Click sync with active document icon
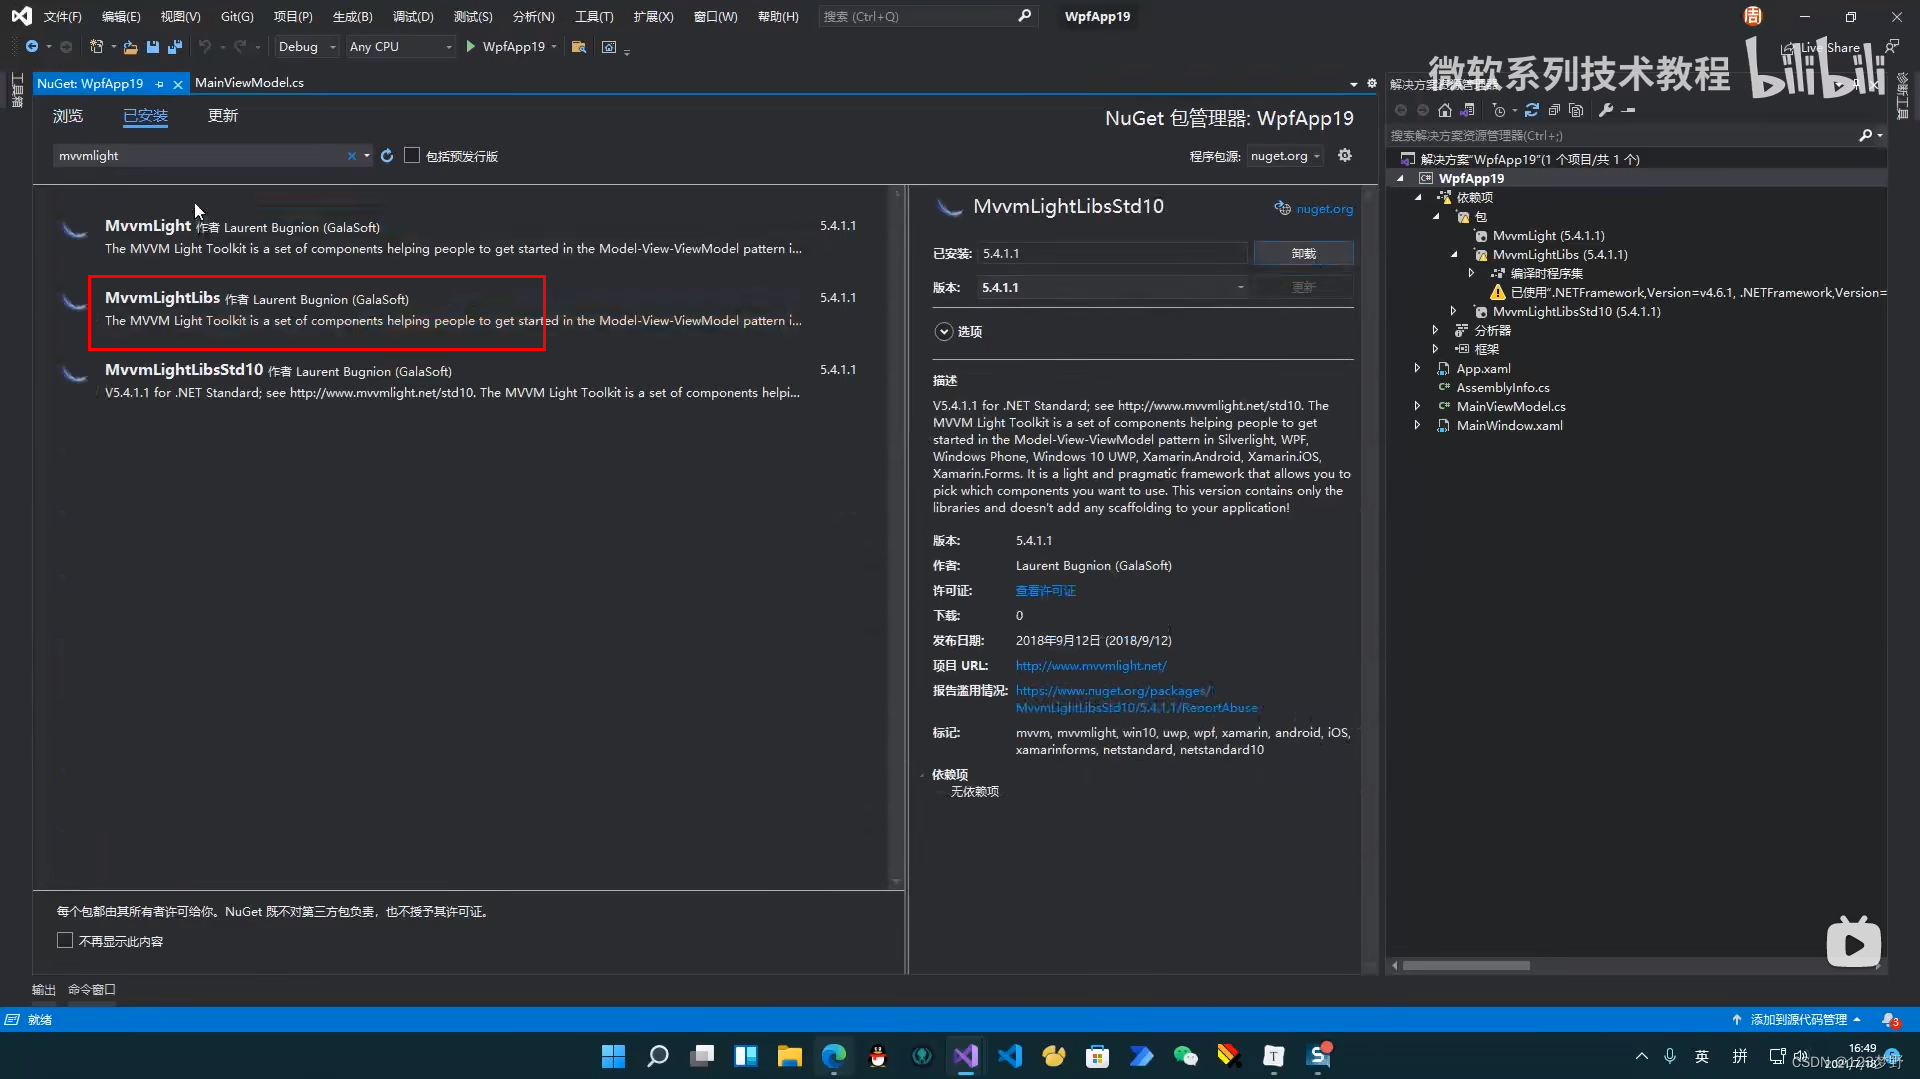This screenshot has width=1920, height=1079. [x=1531, y=110]
